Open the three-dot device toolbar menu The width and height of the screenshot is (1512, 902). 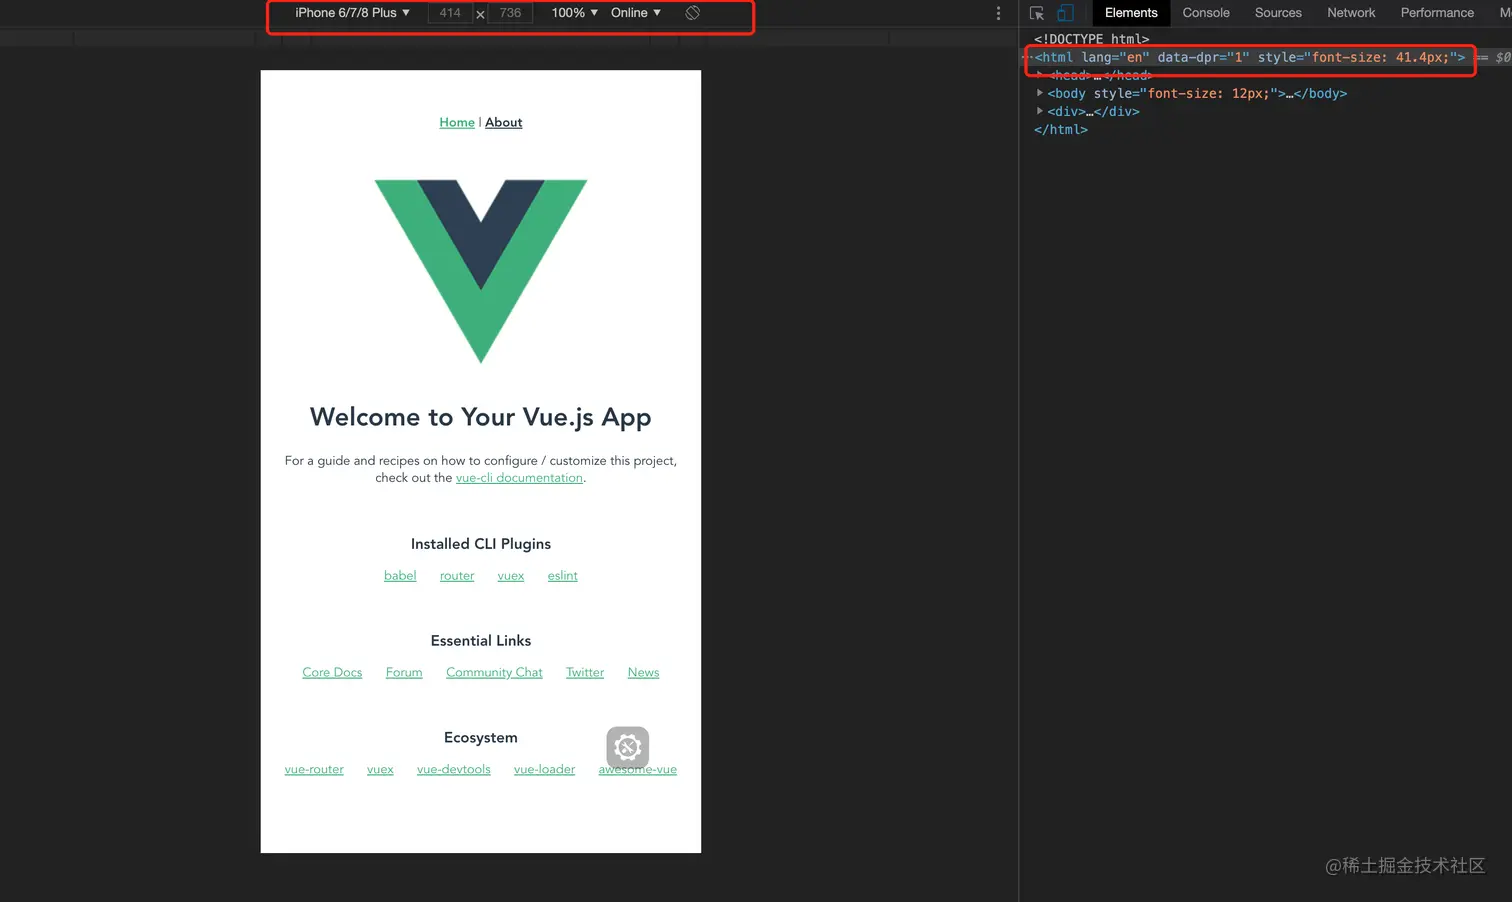click(998, 13)
